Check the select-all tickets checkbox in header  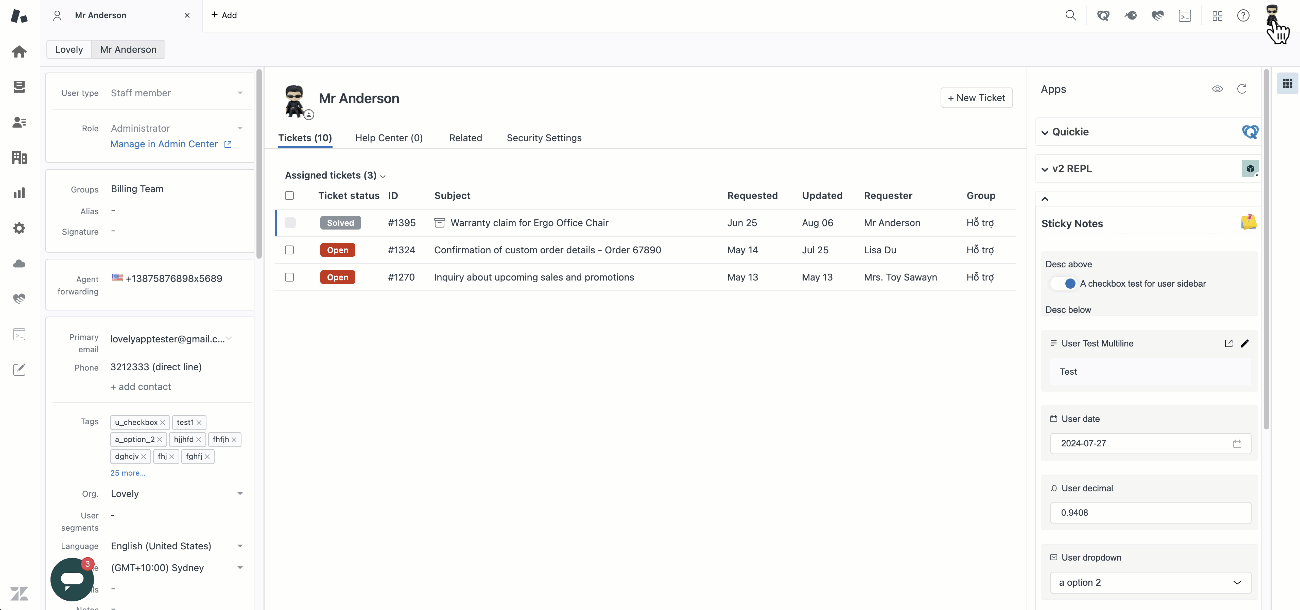(290, 196)
